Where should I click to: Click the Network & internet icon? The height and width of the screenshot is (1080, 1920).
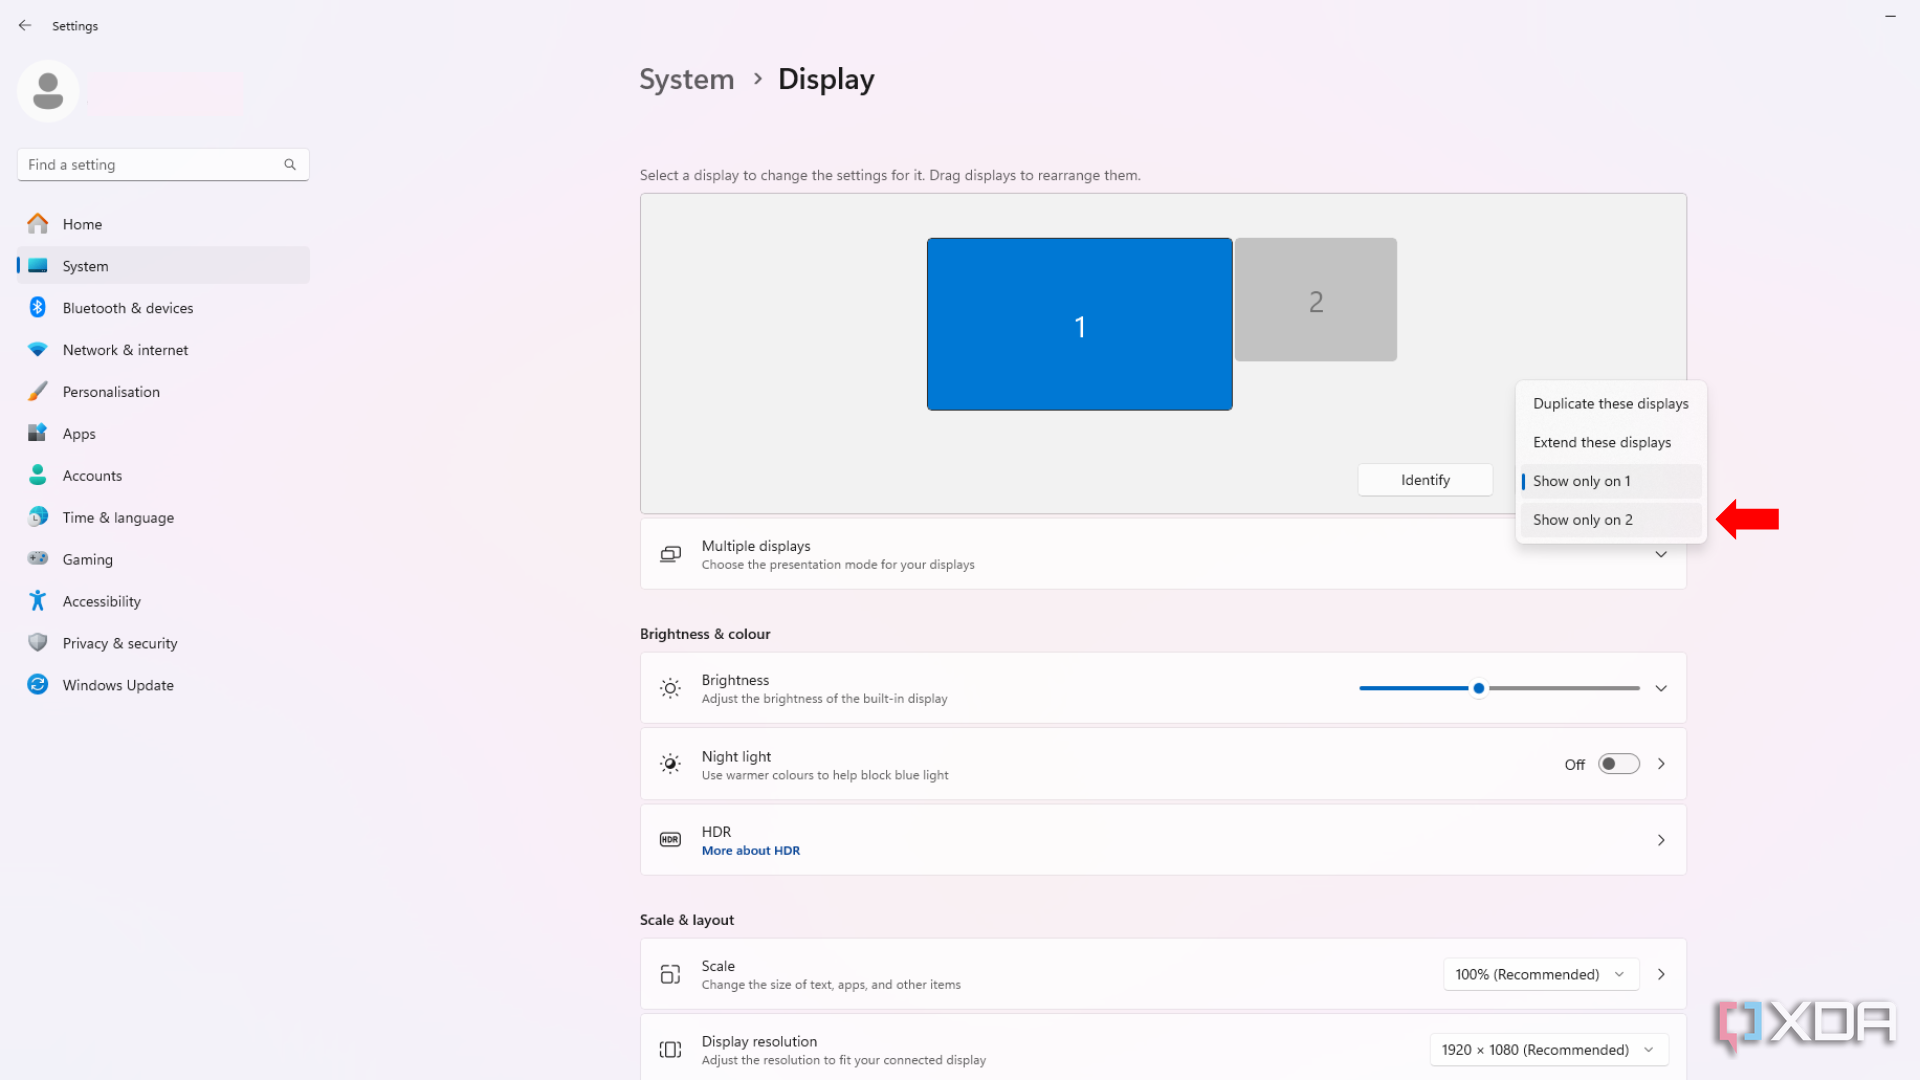(37, 349)
